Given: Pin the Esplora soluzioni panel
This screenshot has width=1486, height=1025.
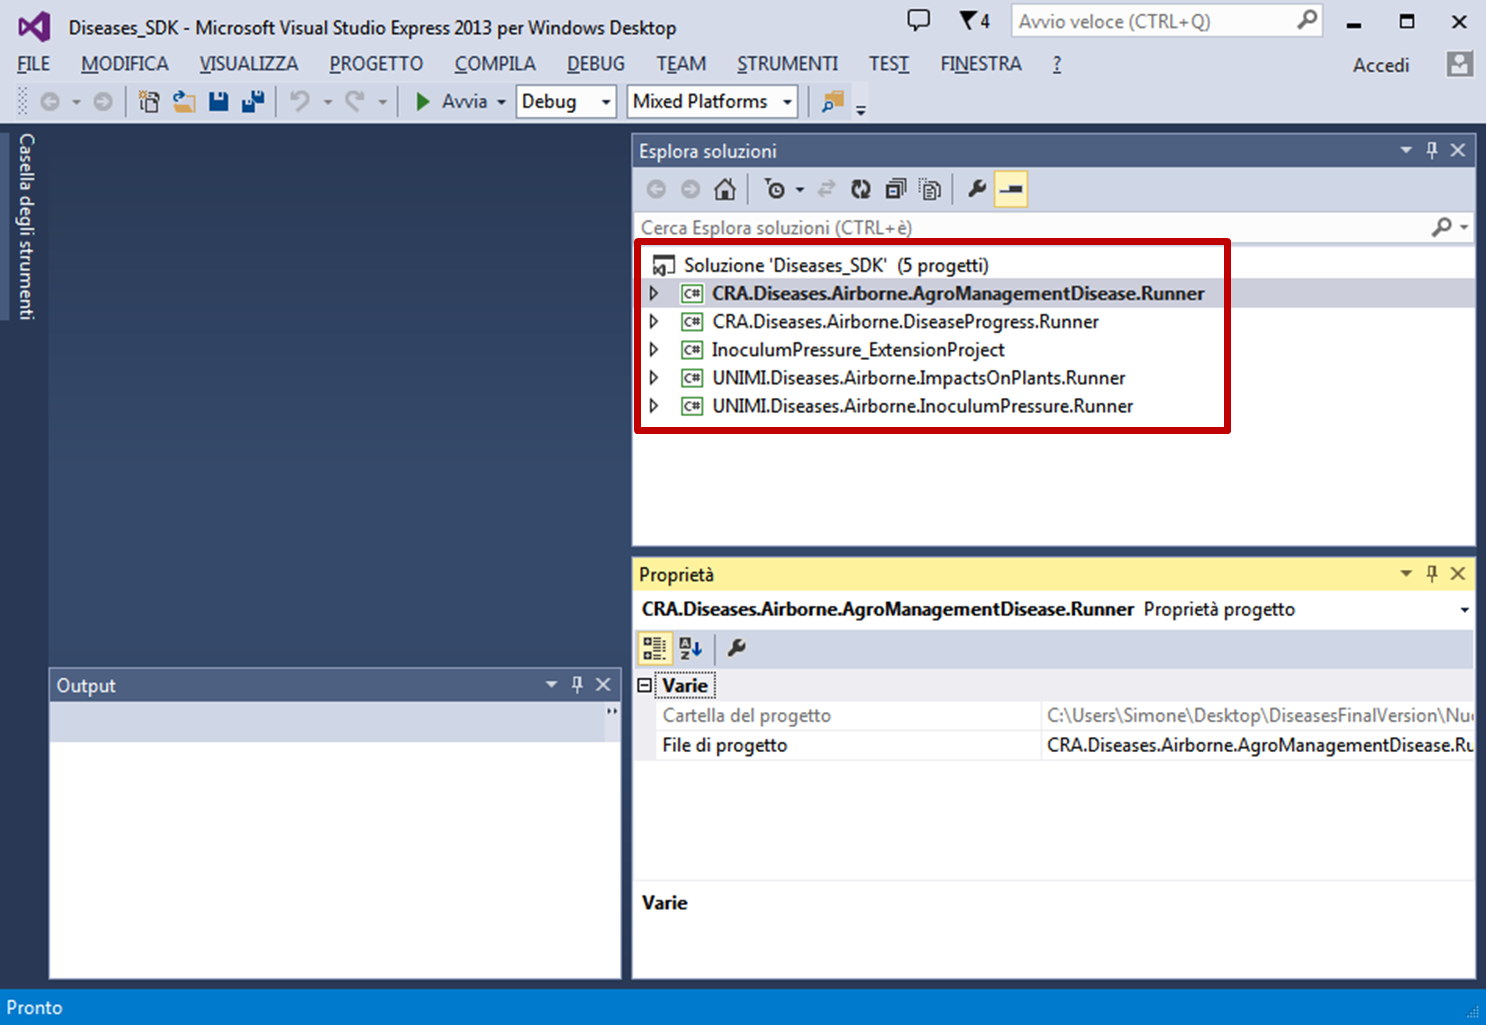Looking at the screenshot, I should coord(1431,150).
